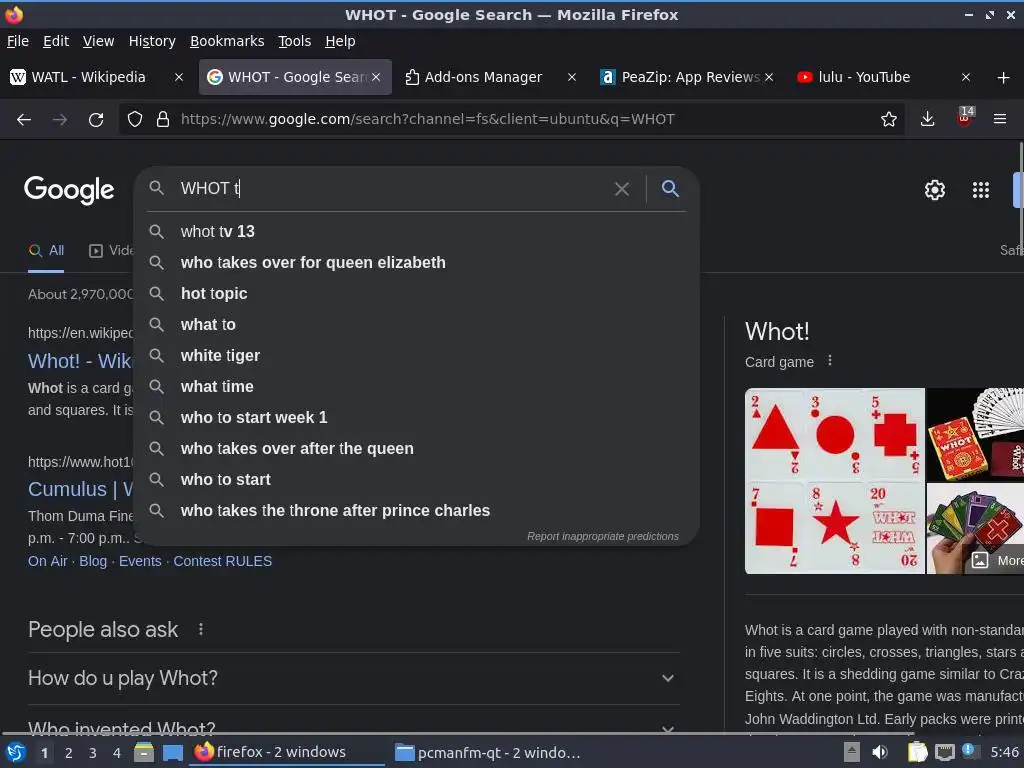The image size is (1024, 768).
Task: Clear the Google search box text
Action: pyautogui.click(x=622, y=189)
